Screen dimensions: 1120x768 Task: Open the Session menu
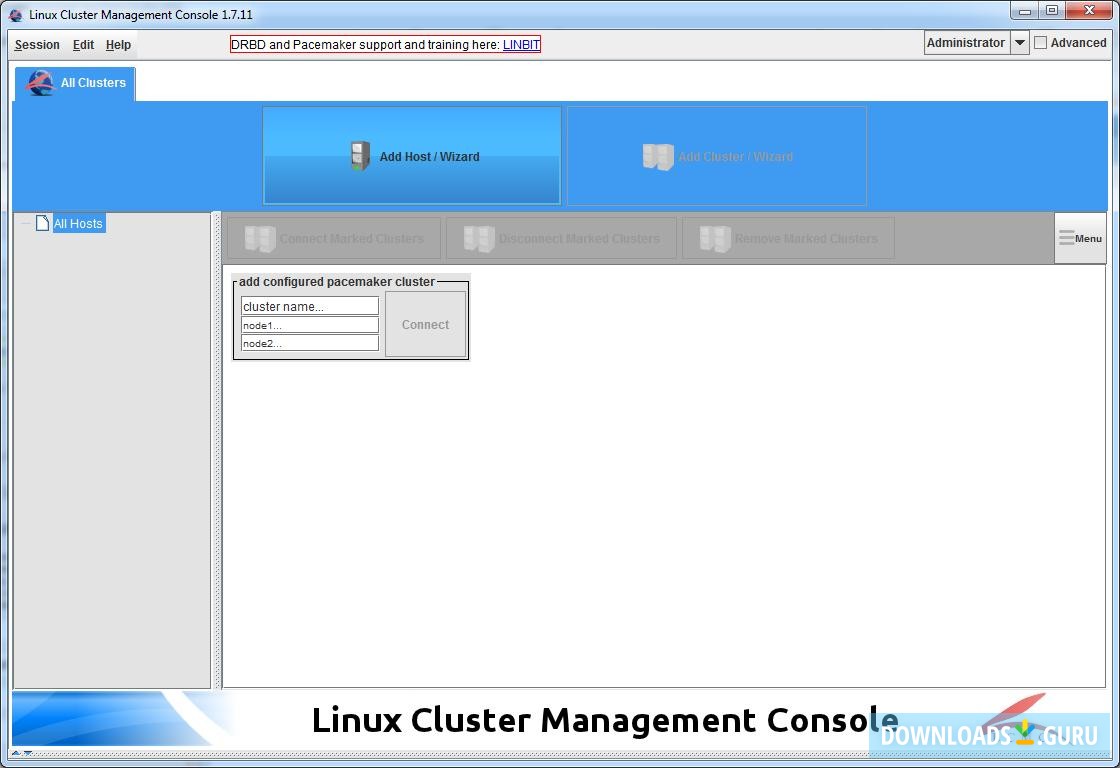(x=37, y=44)
